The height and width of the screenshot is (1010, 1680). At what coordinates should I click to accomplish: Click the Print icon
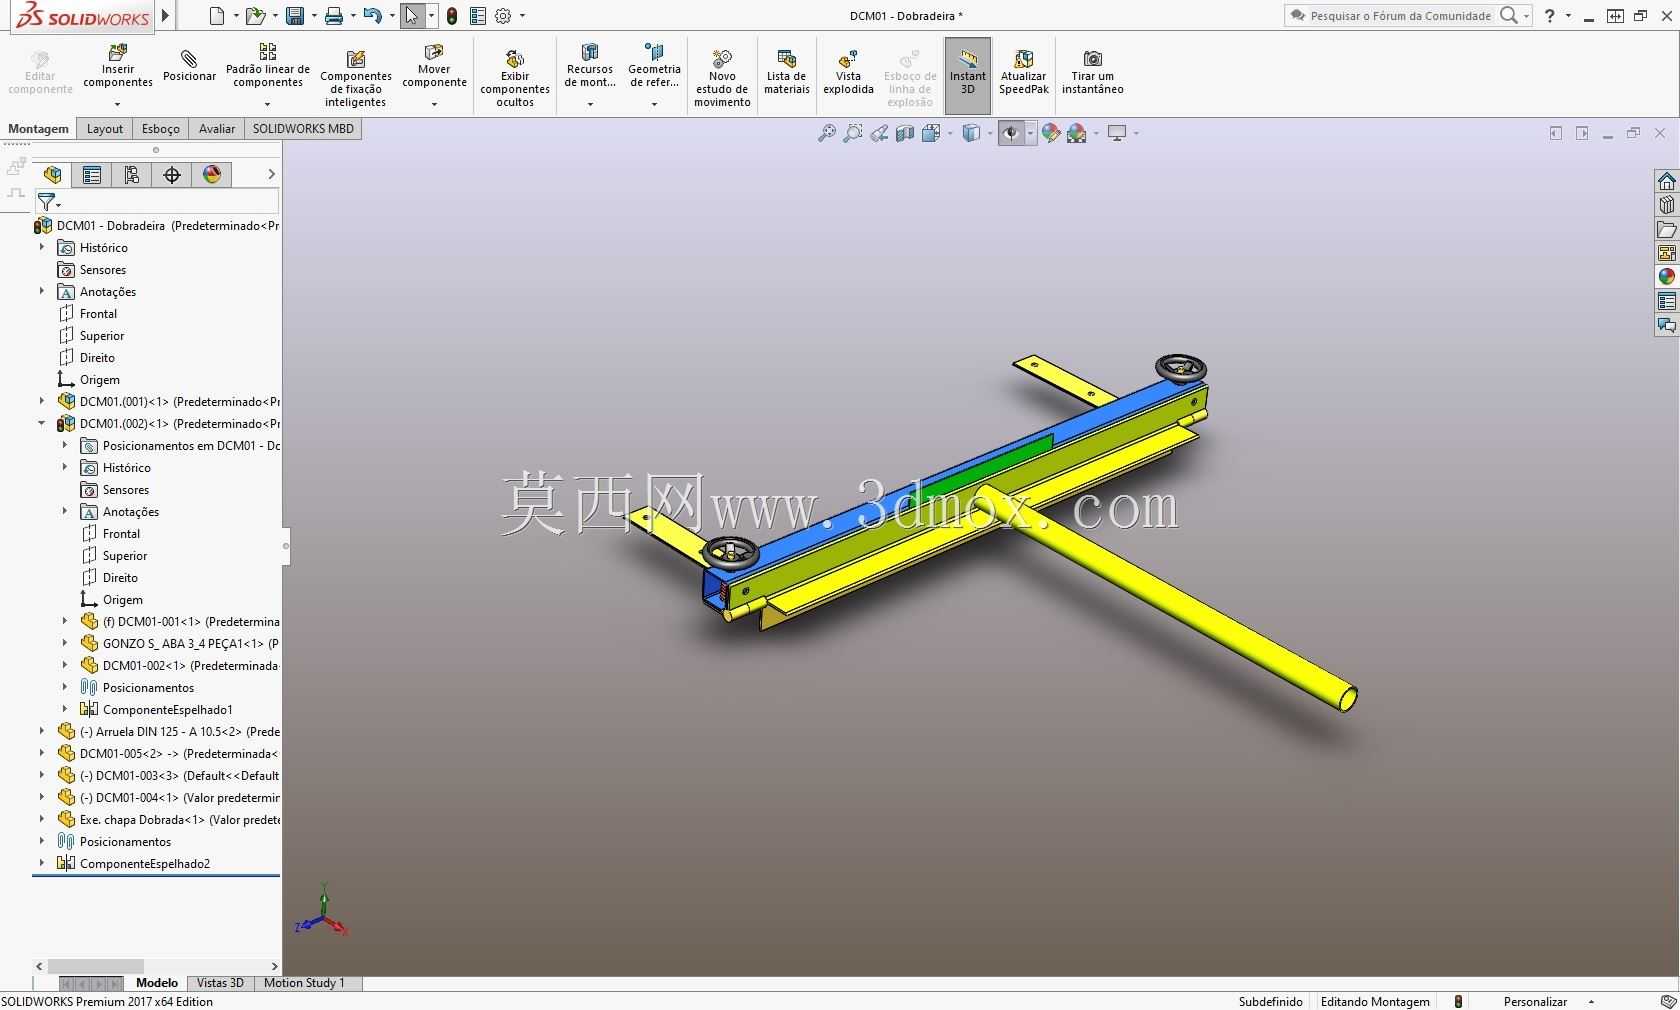point(334,16)
